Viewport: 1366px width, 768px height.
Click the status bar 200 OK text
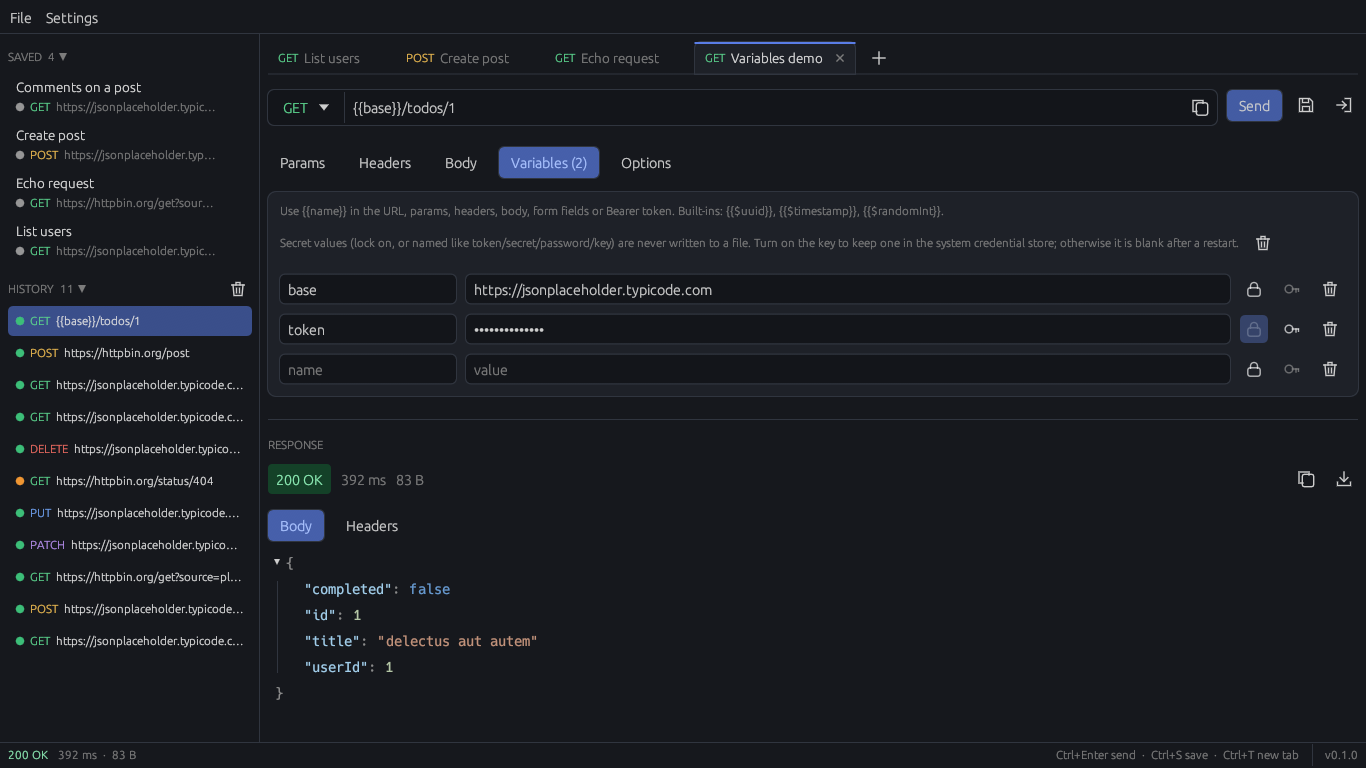pos(28,755)
